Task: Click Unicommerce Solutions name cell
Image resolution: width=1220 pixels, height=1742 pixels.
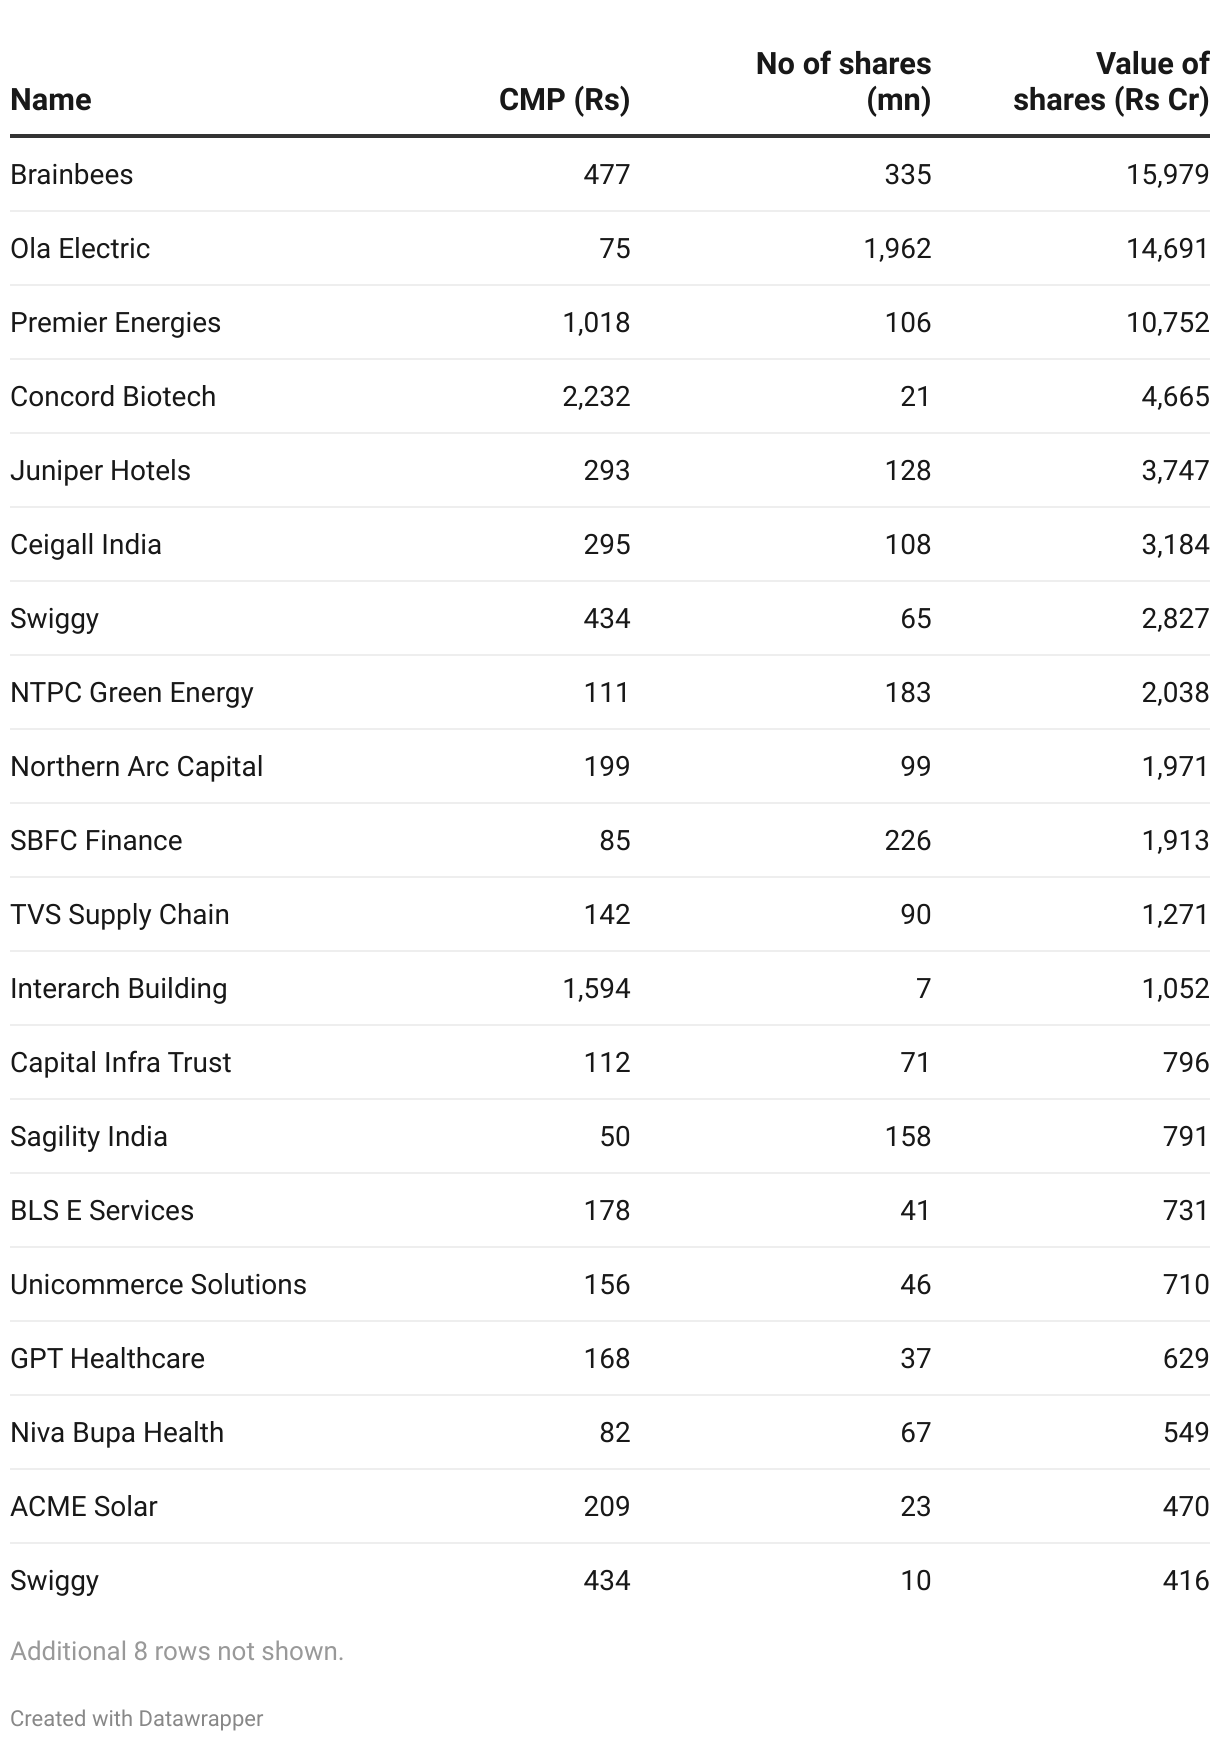Action: [x=158, y=1285]
